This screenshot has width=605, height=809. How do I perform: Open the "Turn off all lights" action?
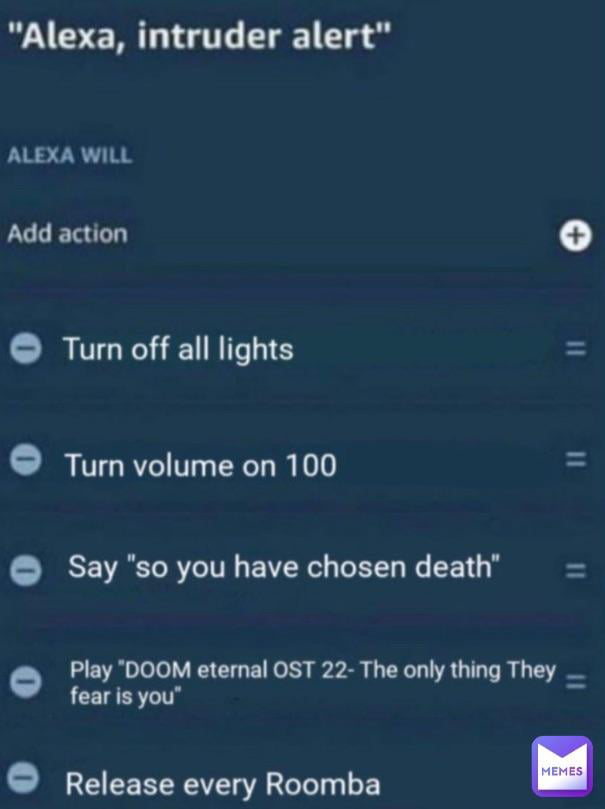point(178,349)
